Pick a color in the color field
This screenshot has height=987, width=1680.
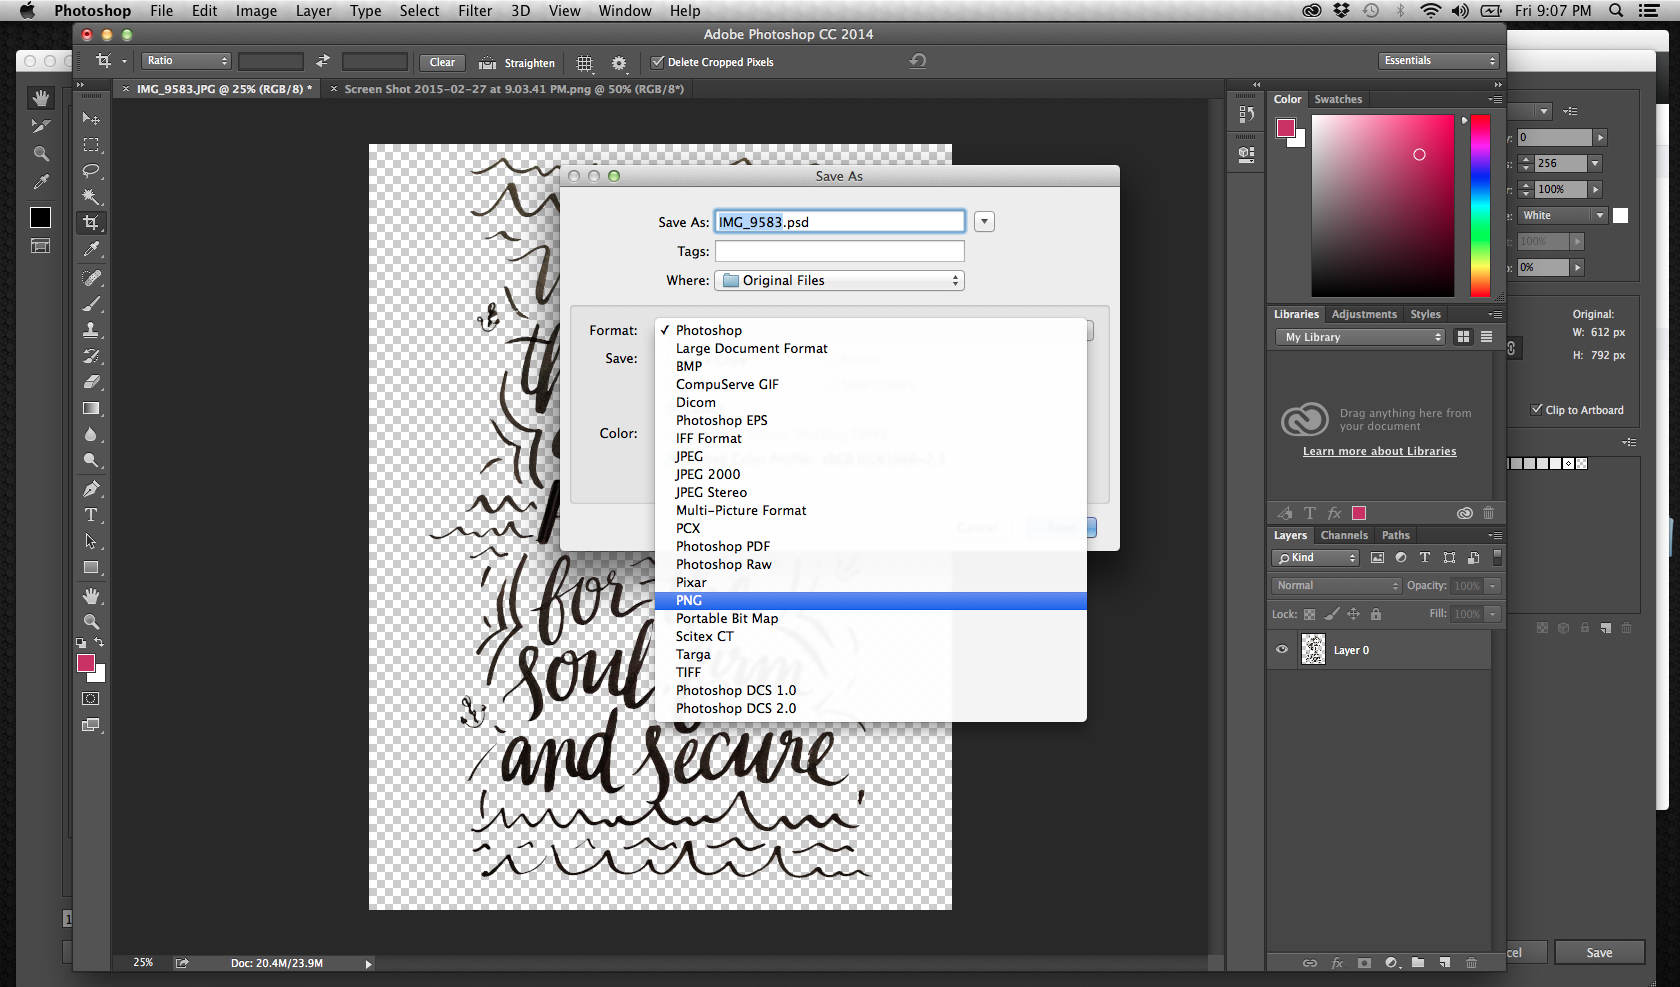pyautogui.click(x=1382, y=205)
